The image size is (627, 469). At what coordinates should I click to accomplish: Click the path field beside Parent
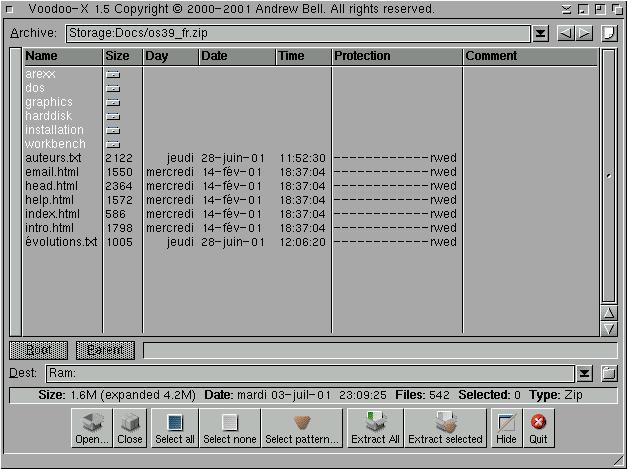[380, 350]
